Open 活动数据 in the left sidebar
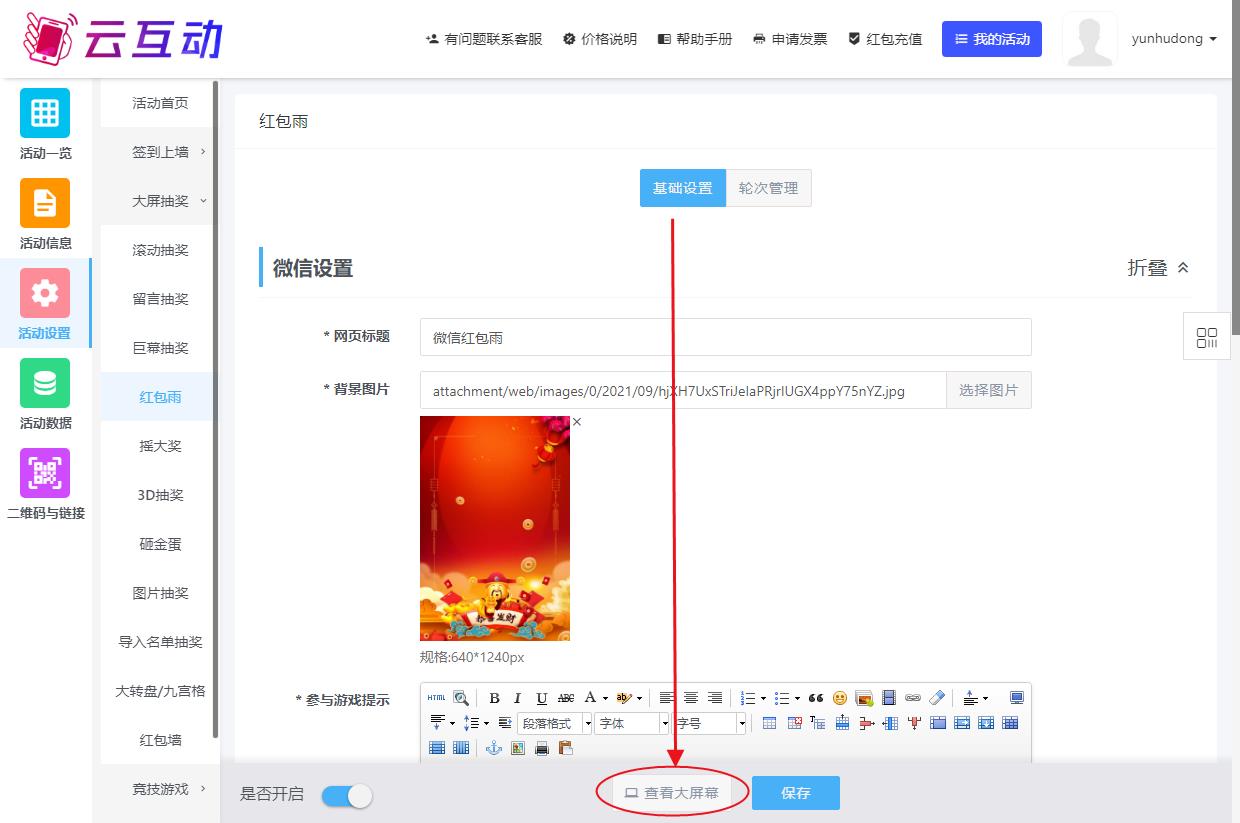 click(x=45, y=395)
